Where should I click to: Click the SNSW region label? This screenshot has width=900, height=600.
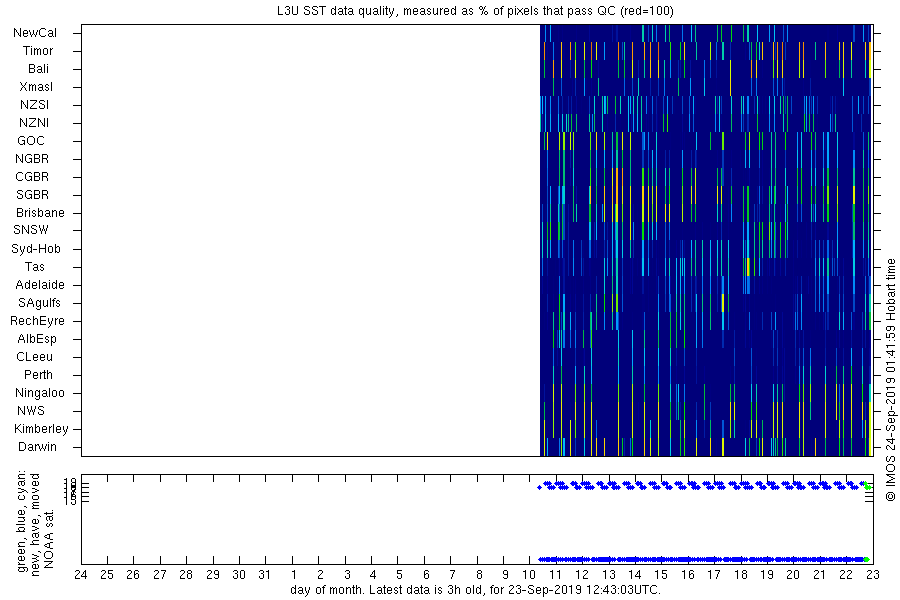(31, 230)
